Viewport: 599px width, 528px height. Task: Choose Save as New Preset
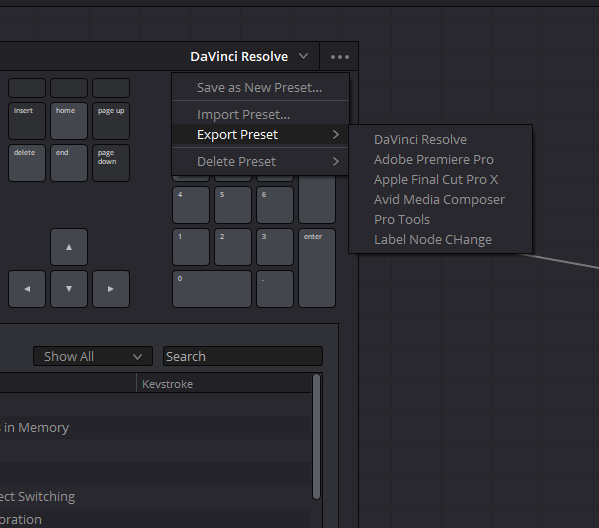(260, 87)
